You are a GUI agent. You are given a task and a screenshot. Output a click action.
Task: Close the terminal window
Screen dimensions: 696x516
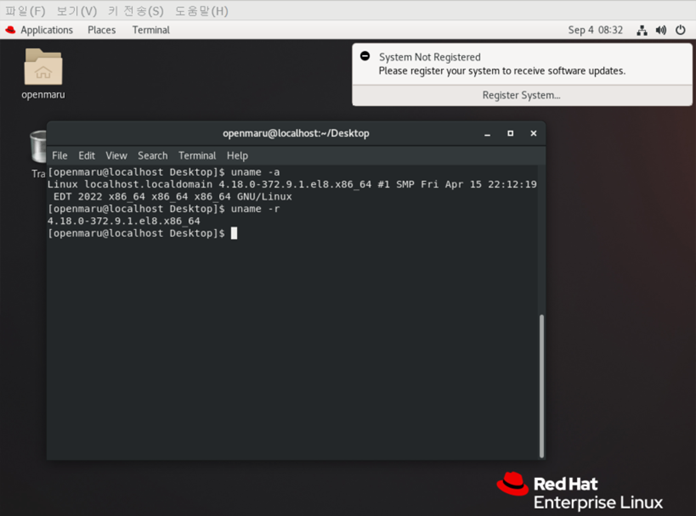coord(534,134)
